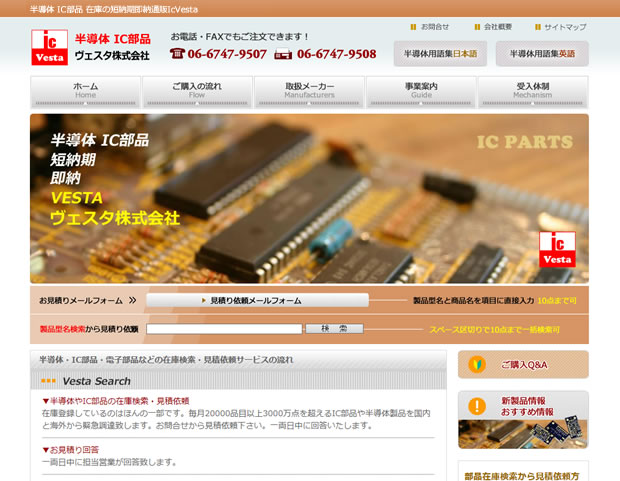The image size is (620, 481).
Task: Click the telephone icon beside 06-6747-9507
Action: click(177, 53)
